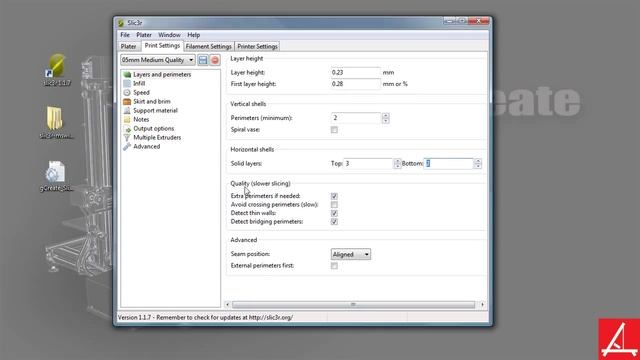
Task: Switch to the Filament Settings tab
Action: click(209, 47)
